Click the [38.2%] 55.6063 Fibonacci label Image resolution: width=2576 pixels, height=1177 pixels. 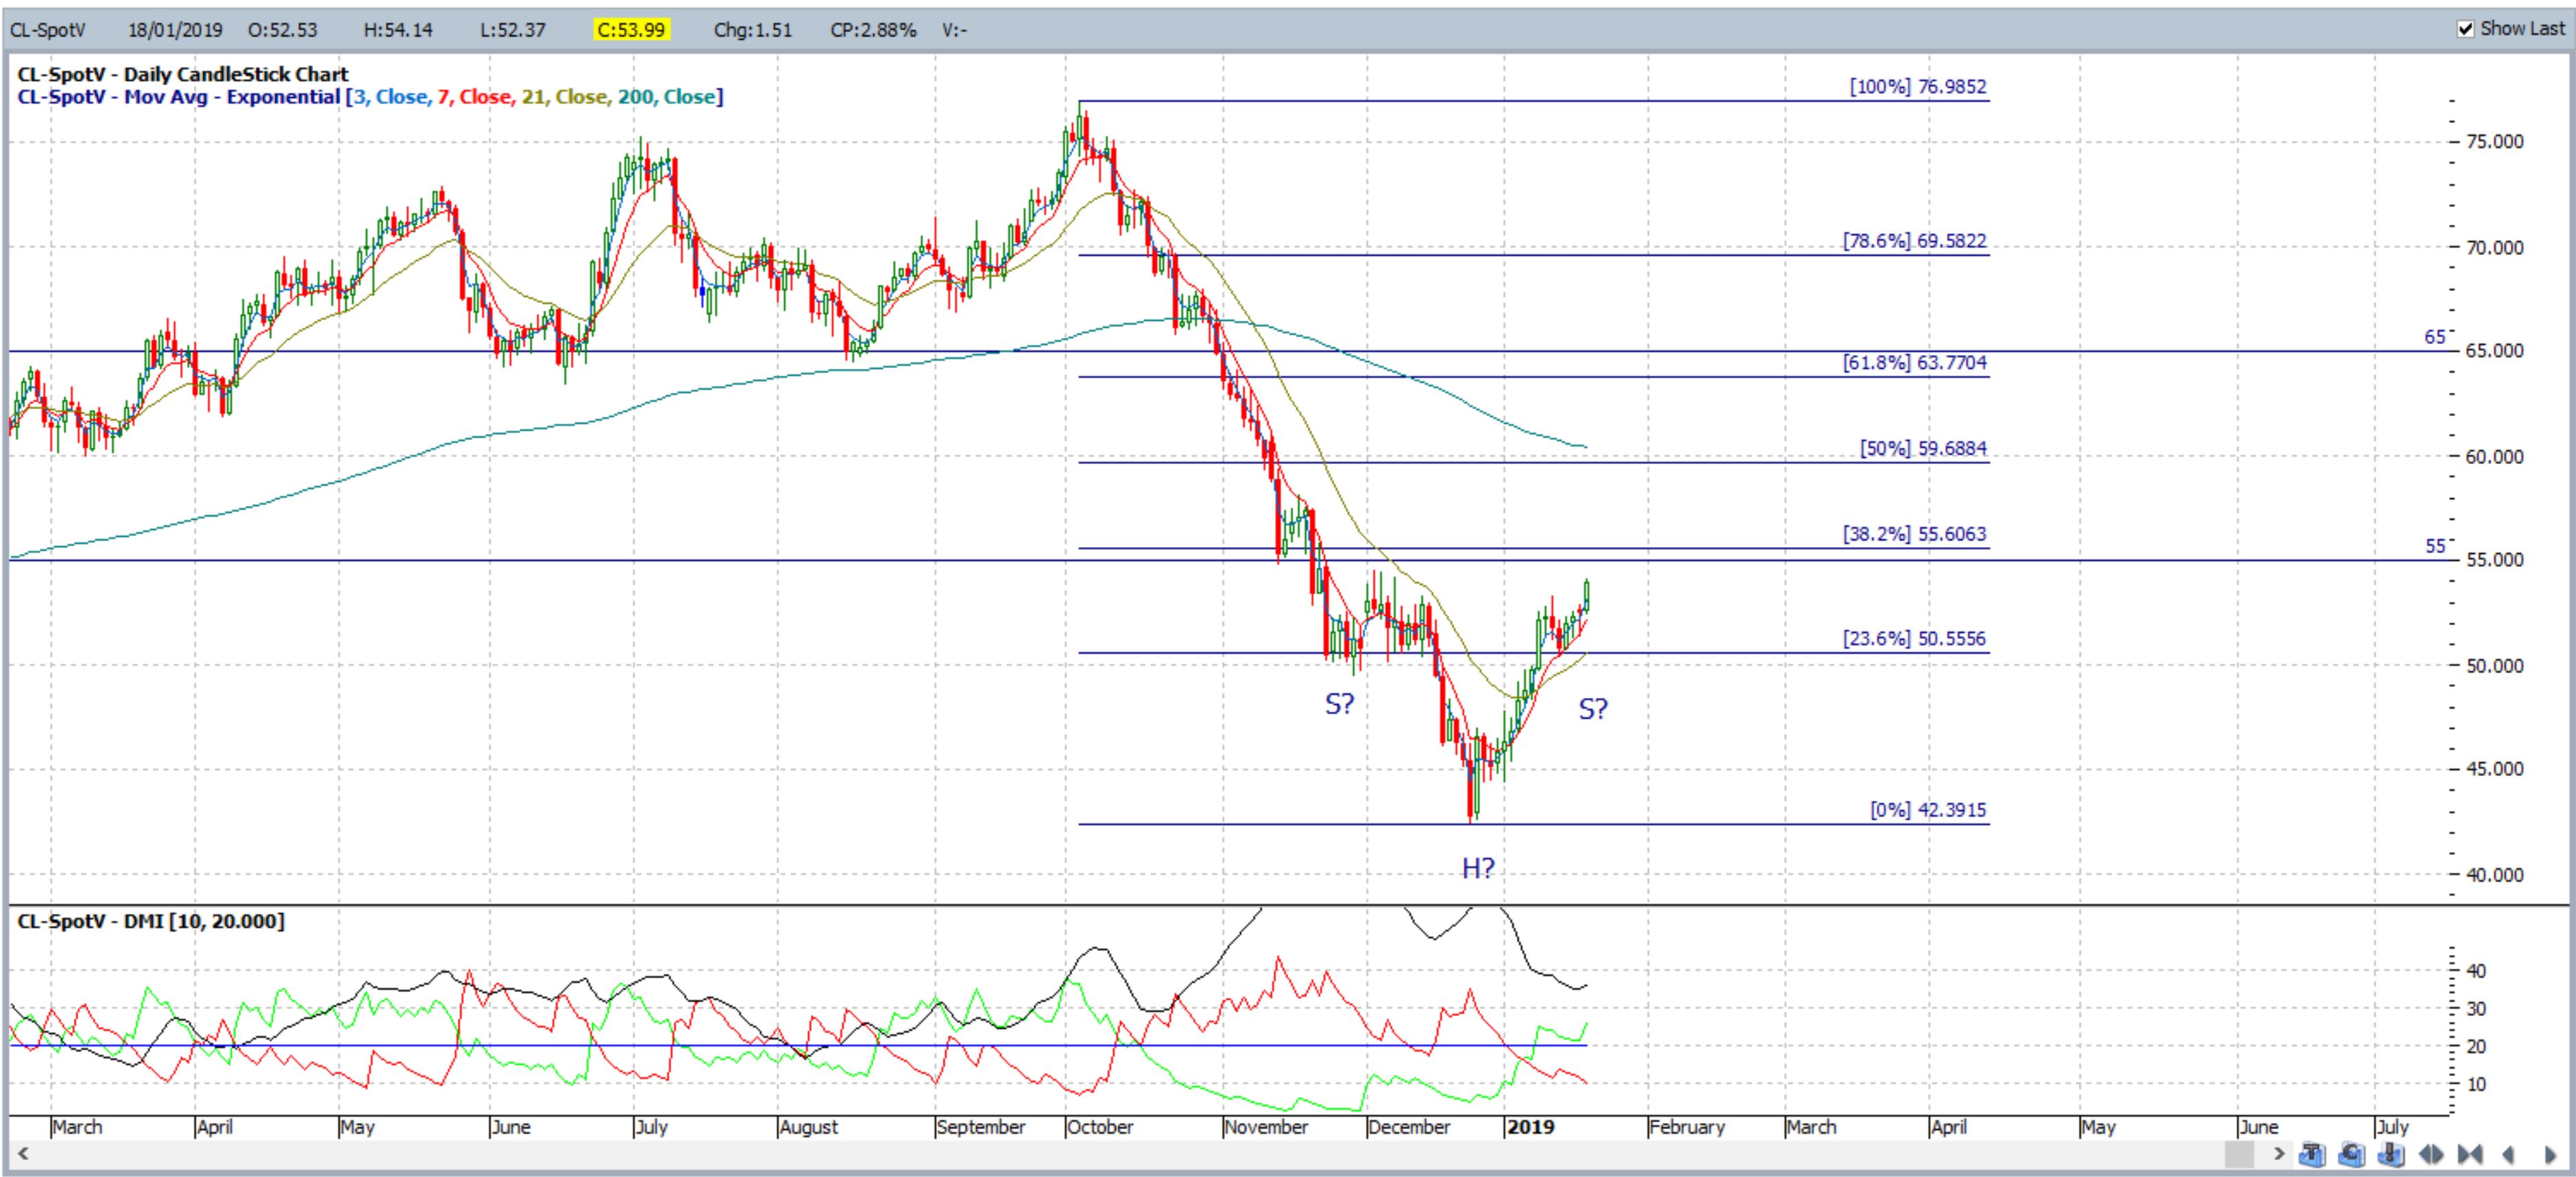click(x=1914, y=534)
